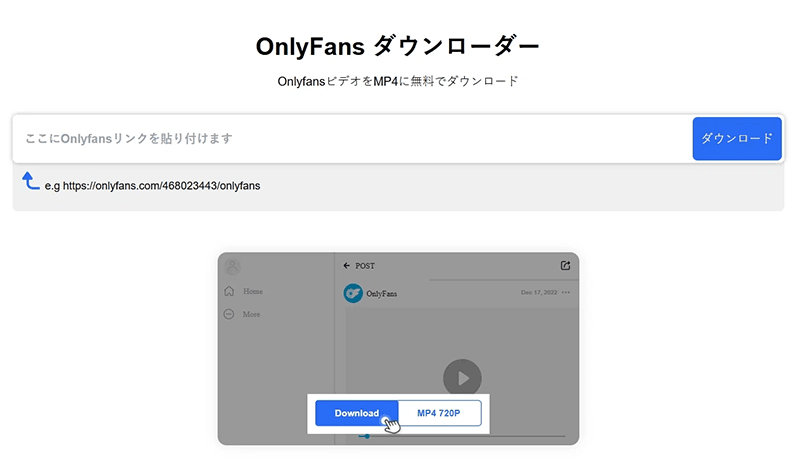Viewport: 800px width, 461px height.
Task: Click the profile avatar icon in sidebar
Action: (232, 266)
